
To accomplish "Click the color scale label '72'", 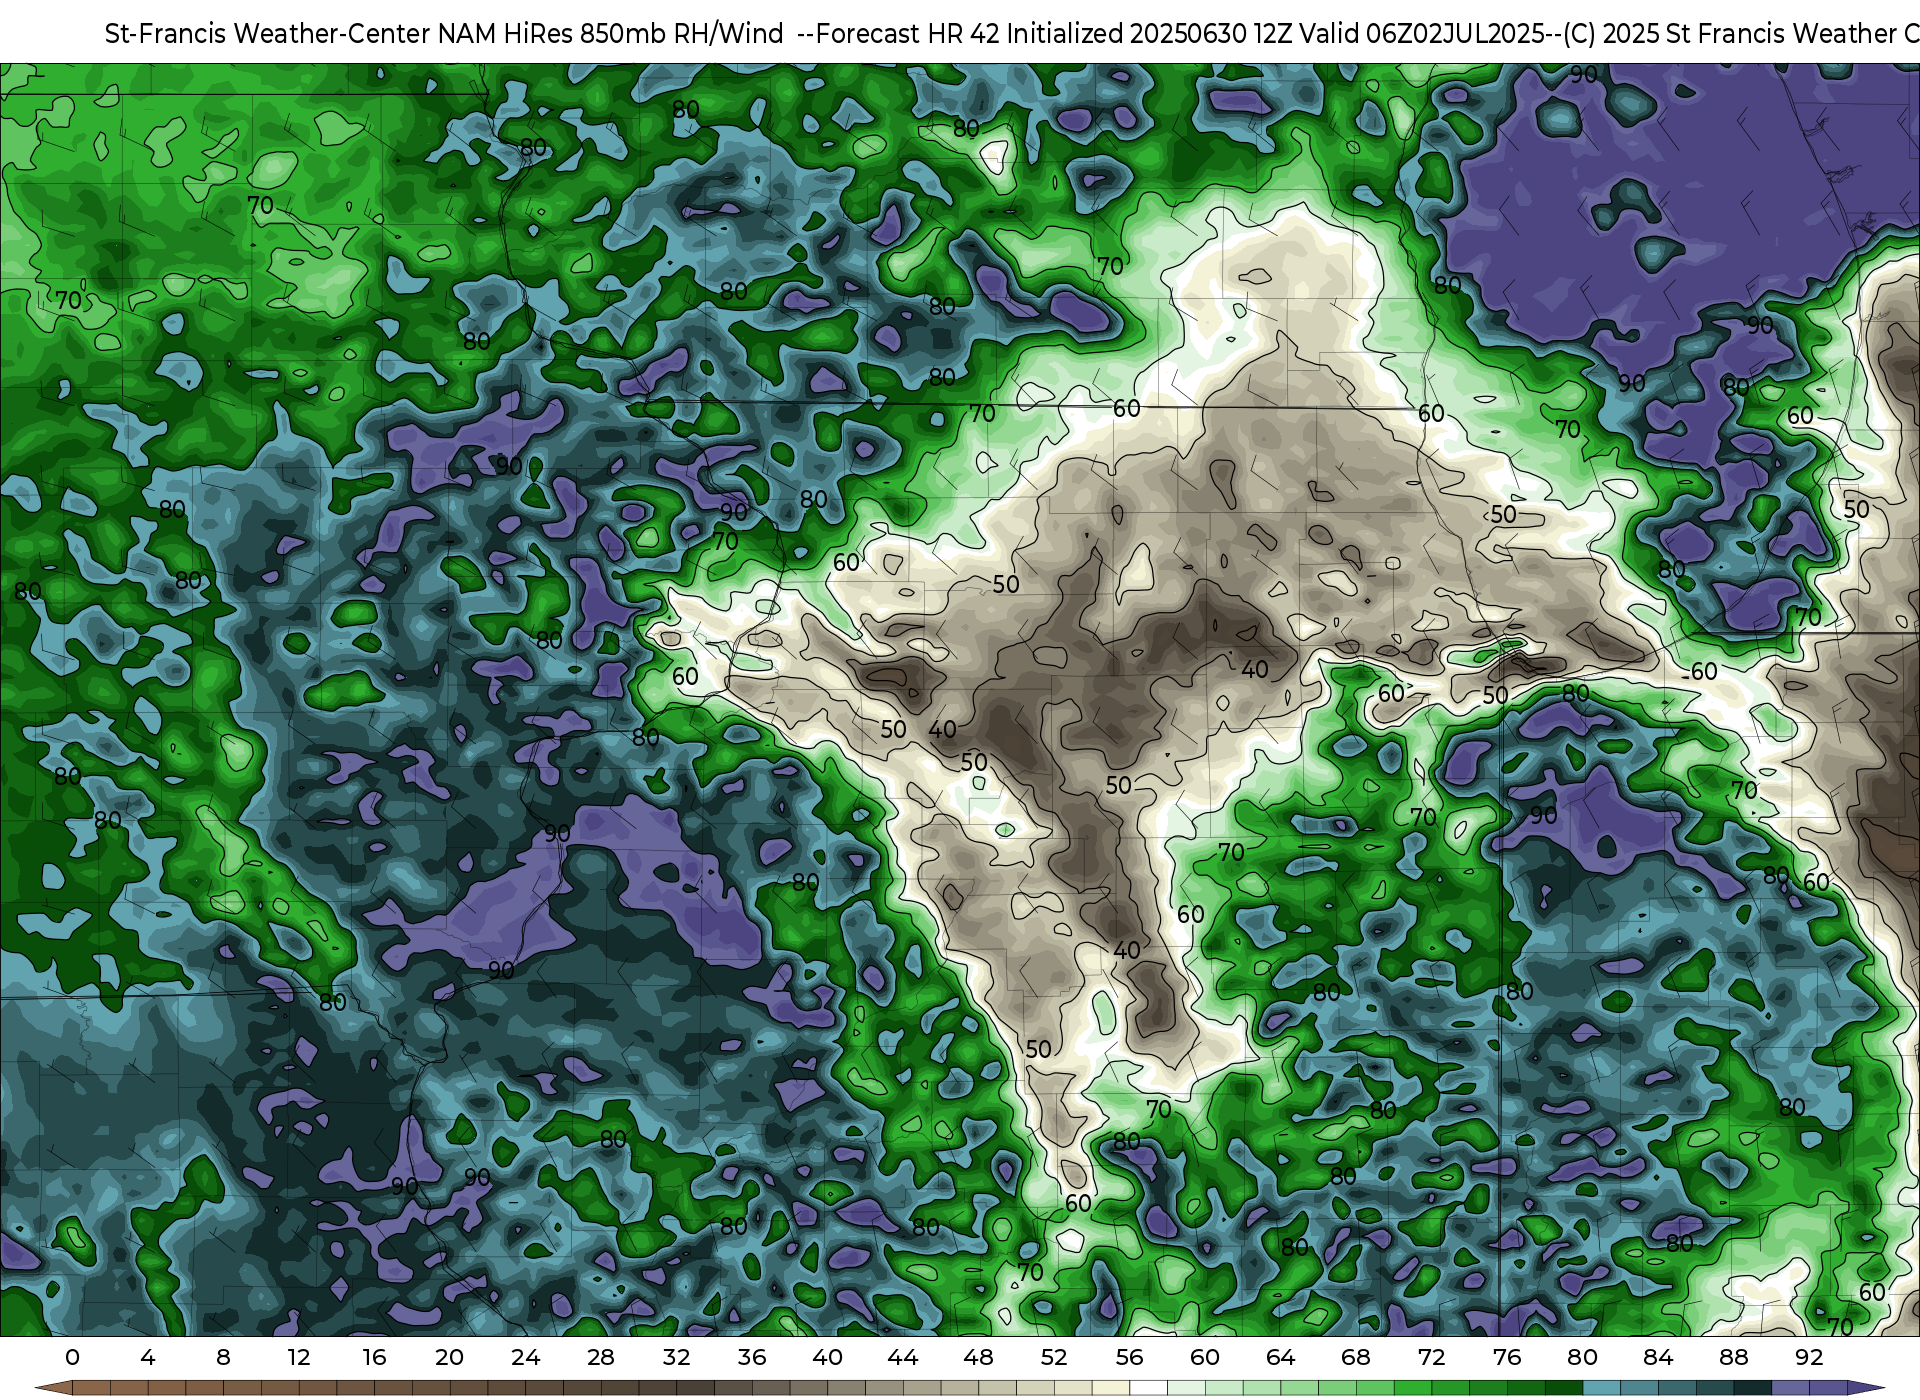I will (1432, 1357).
